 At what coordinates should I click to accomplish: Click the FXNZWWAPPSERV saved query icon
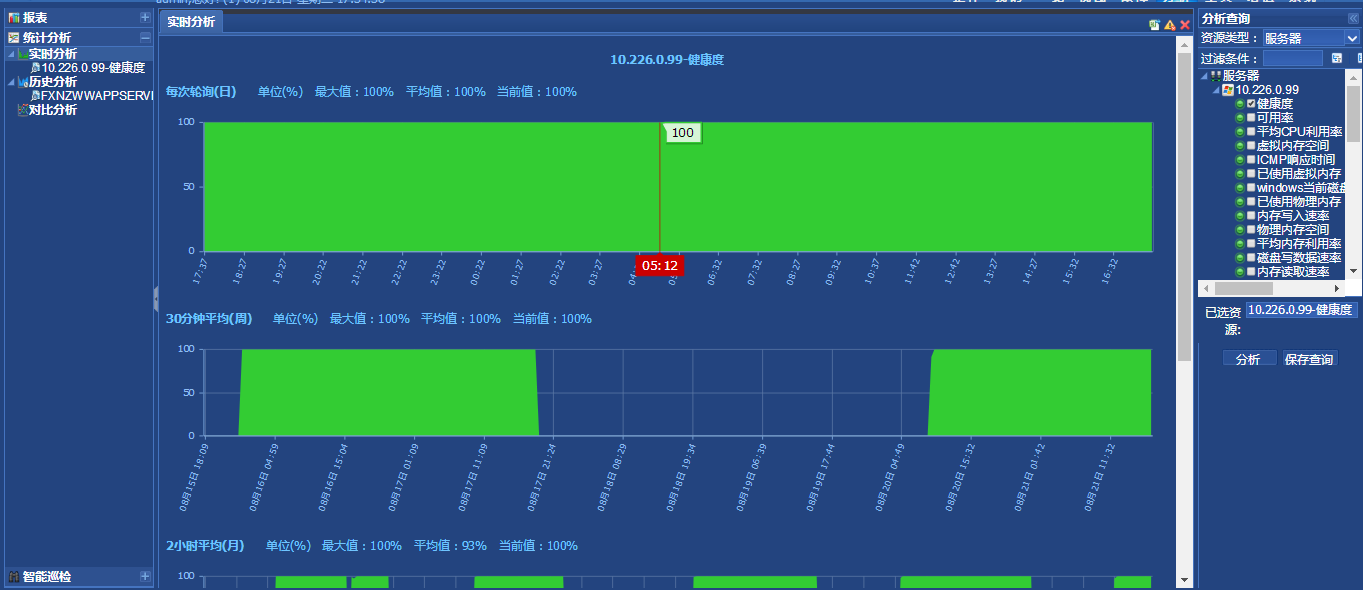[36, 96]
